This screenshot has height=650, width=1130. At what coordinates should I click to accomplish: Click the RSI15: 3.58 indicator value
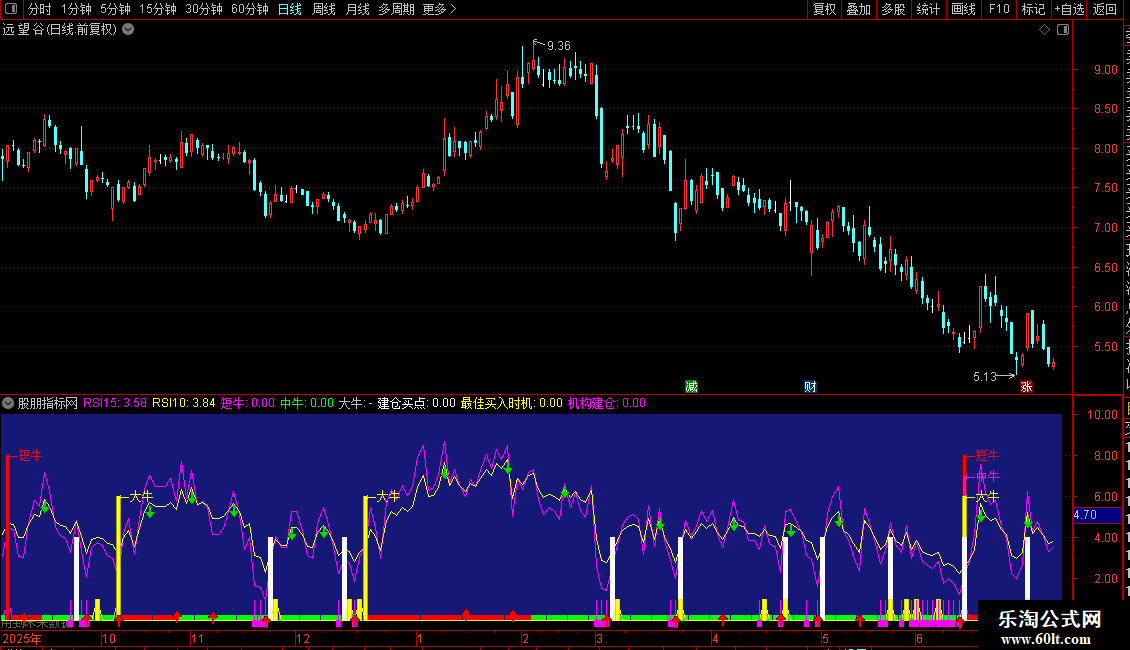click(115, 403)
